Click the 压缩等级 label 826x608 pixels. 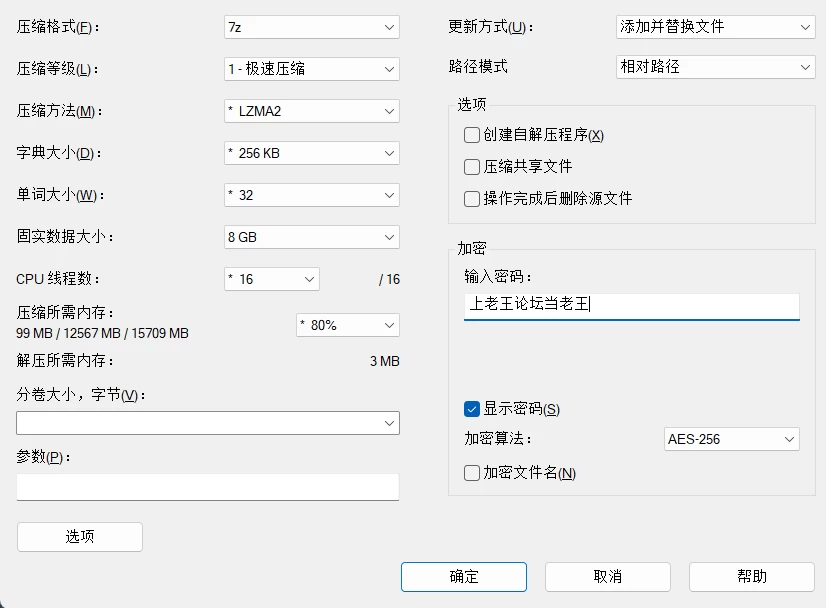(x=58, y=69)
